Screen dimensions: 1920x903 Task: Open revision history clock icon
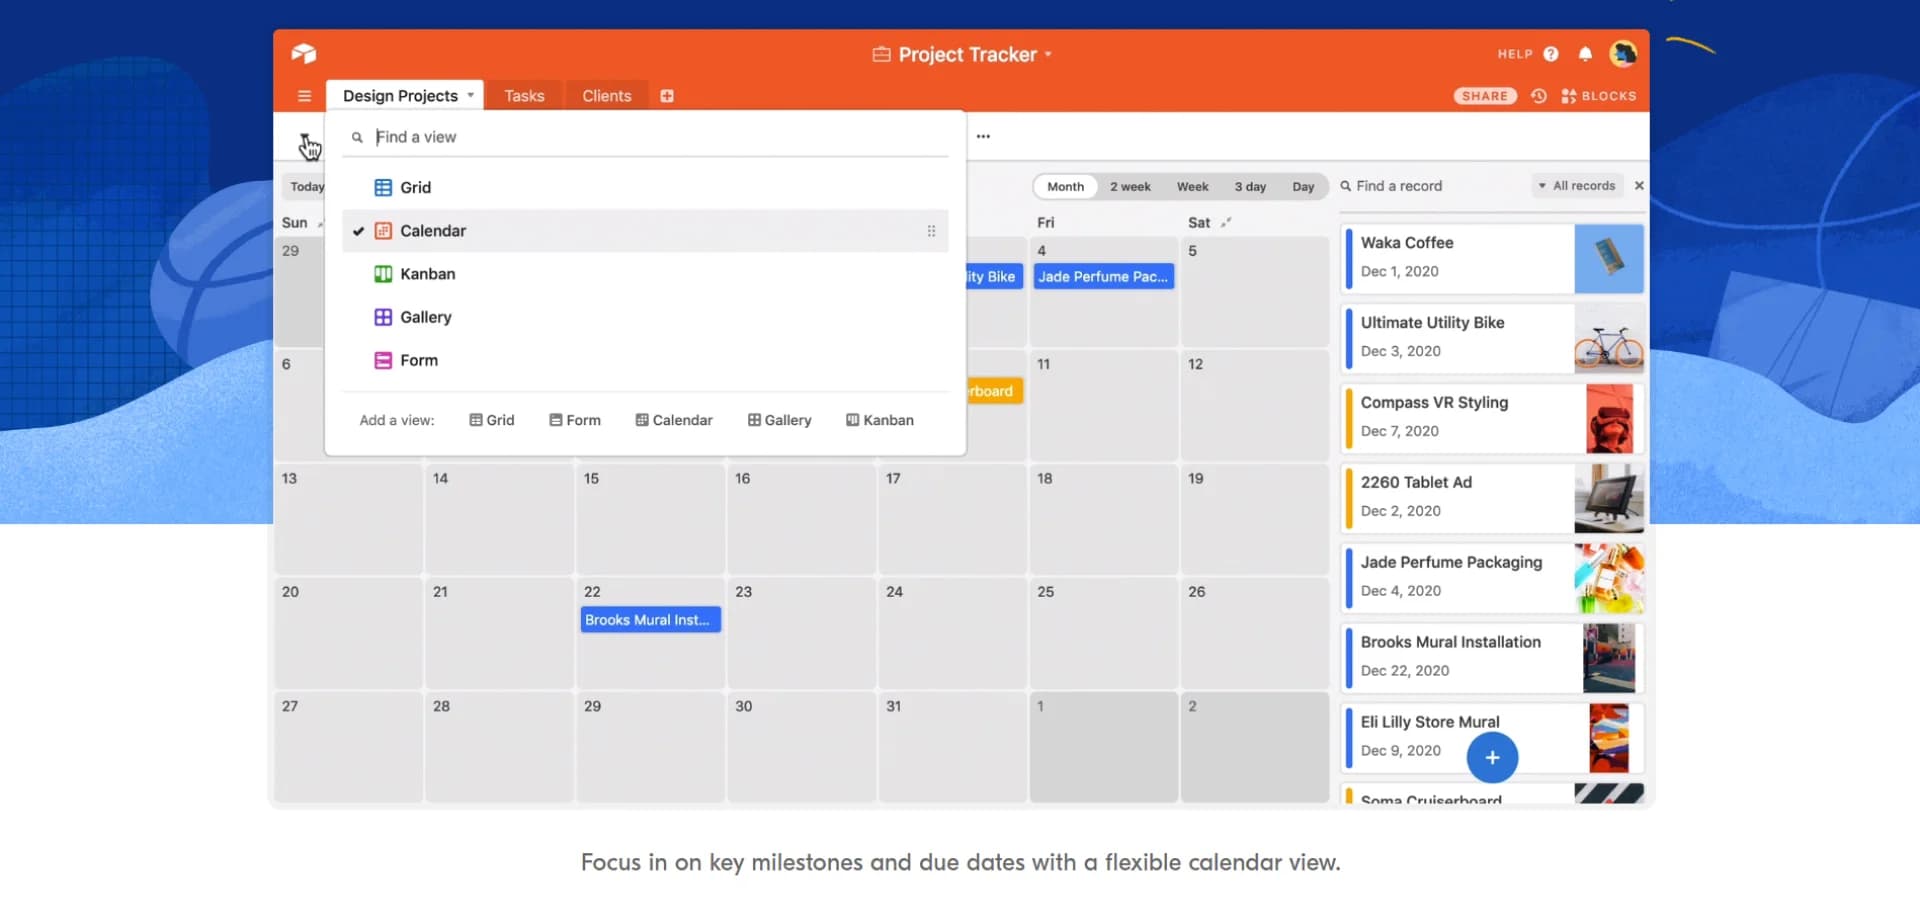(1539, 96)
